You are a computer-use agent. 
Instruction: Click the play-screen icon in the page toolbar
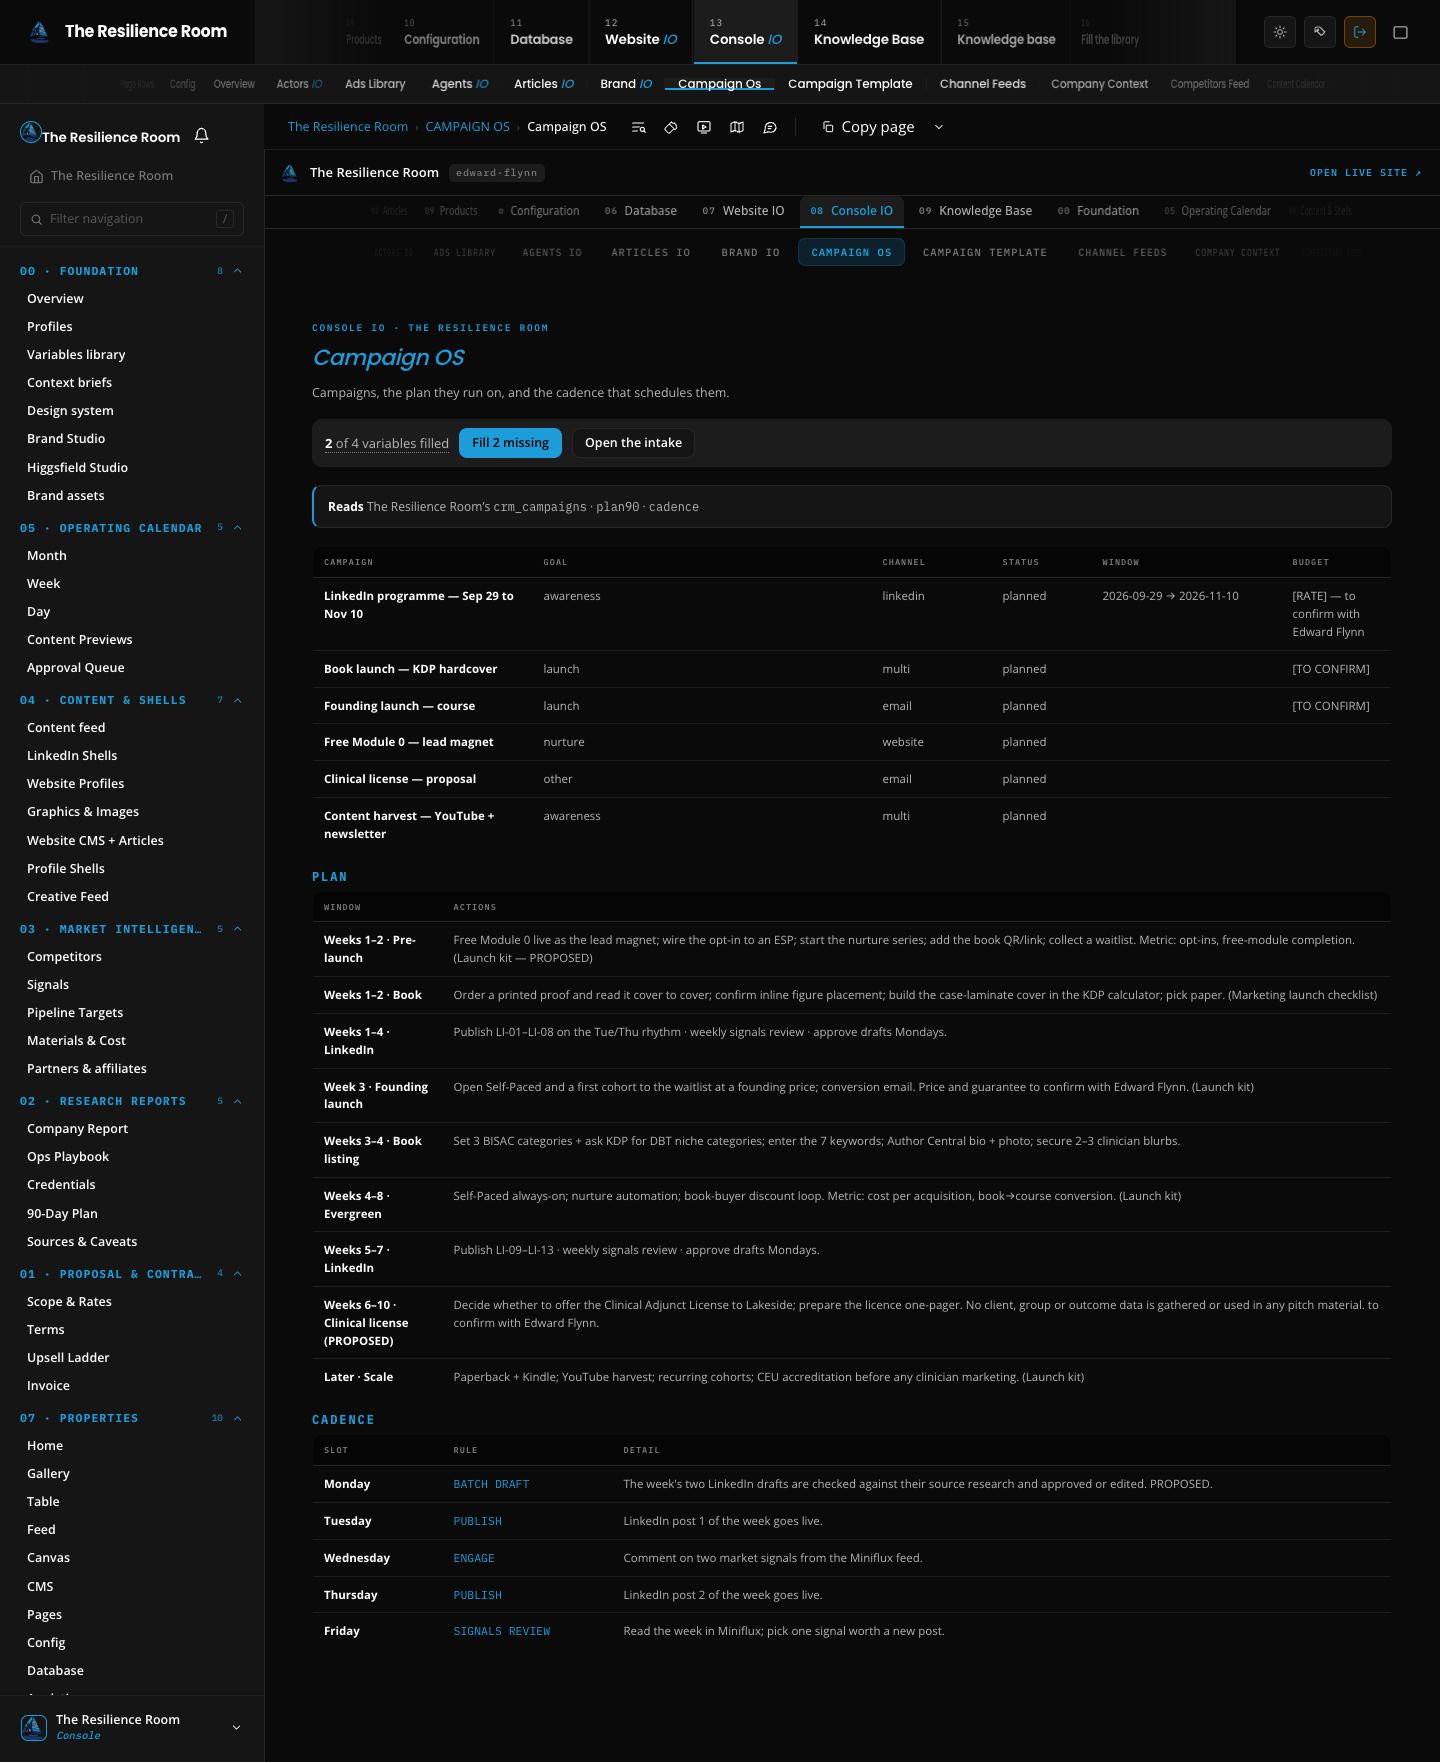704,127
